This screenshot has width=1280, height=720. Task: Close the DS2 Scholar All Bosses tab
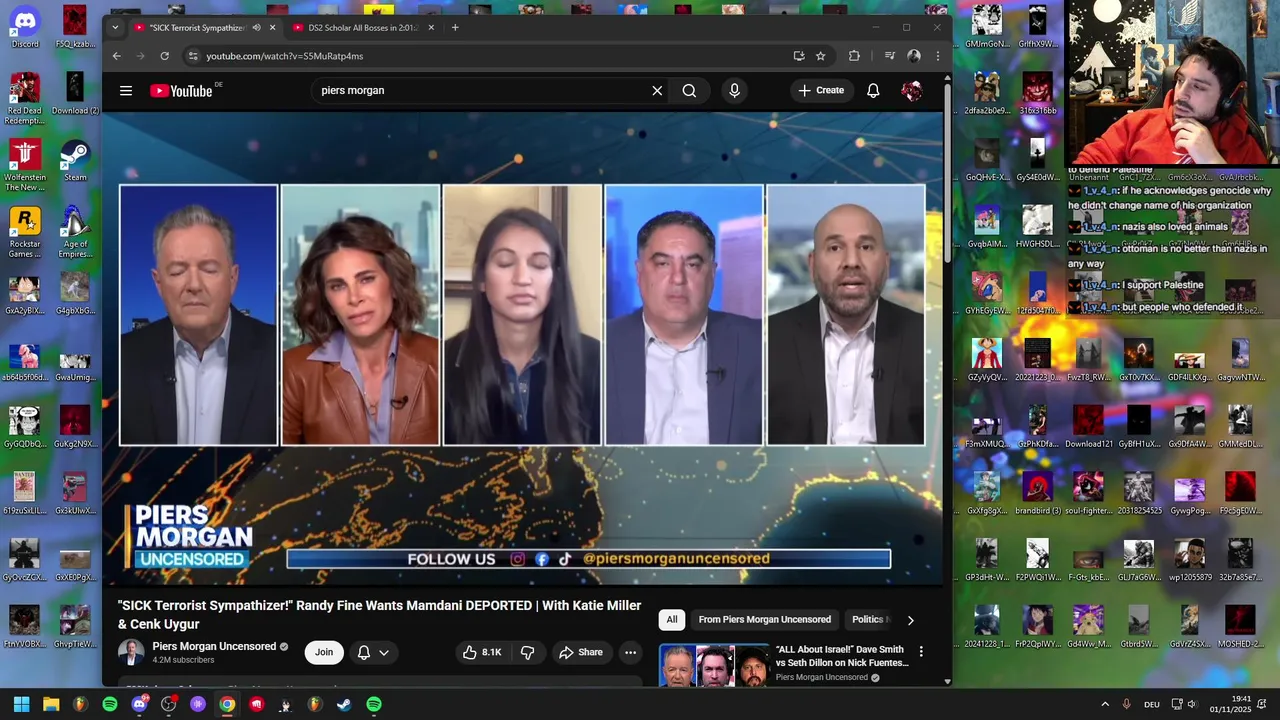(x=431, y=28)
